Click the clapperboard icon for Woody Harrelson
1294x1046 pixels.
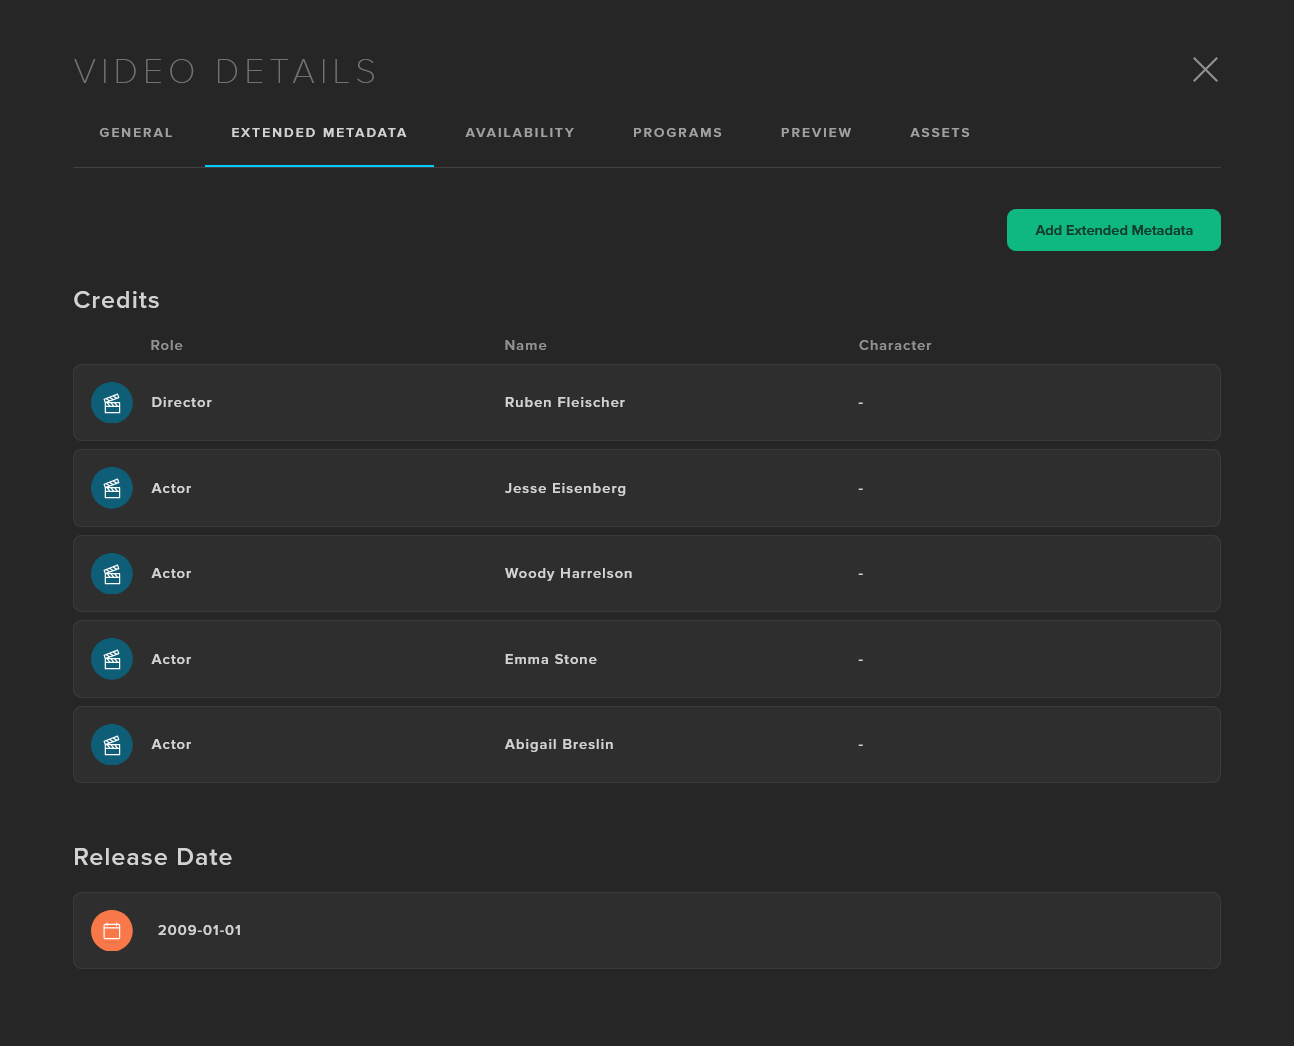[x=112, y=574]
